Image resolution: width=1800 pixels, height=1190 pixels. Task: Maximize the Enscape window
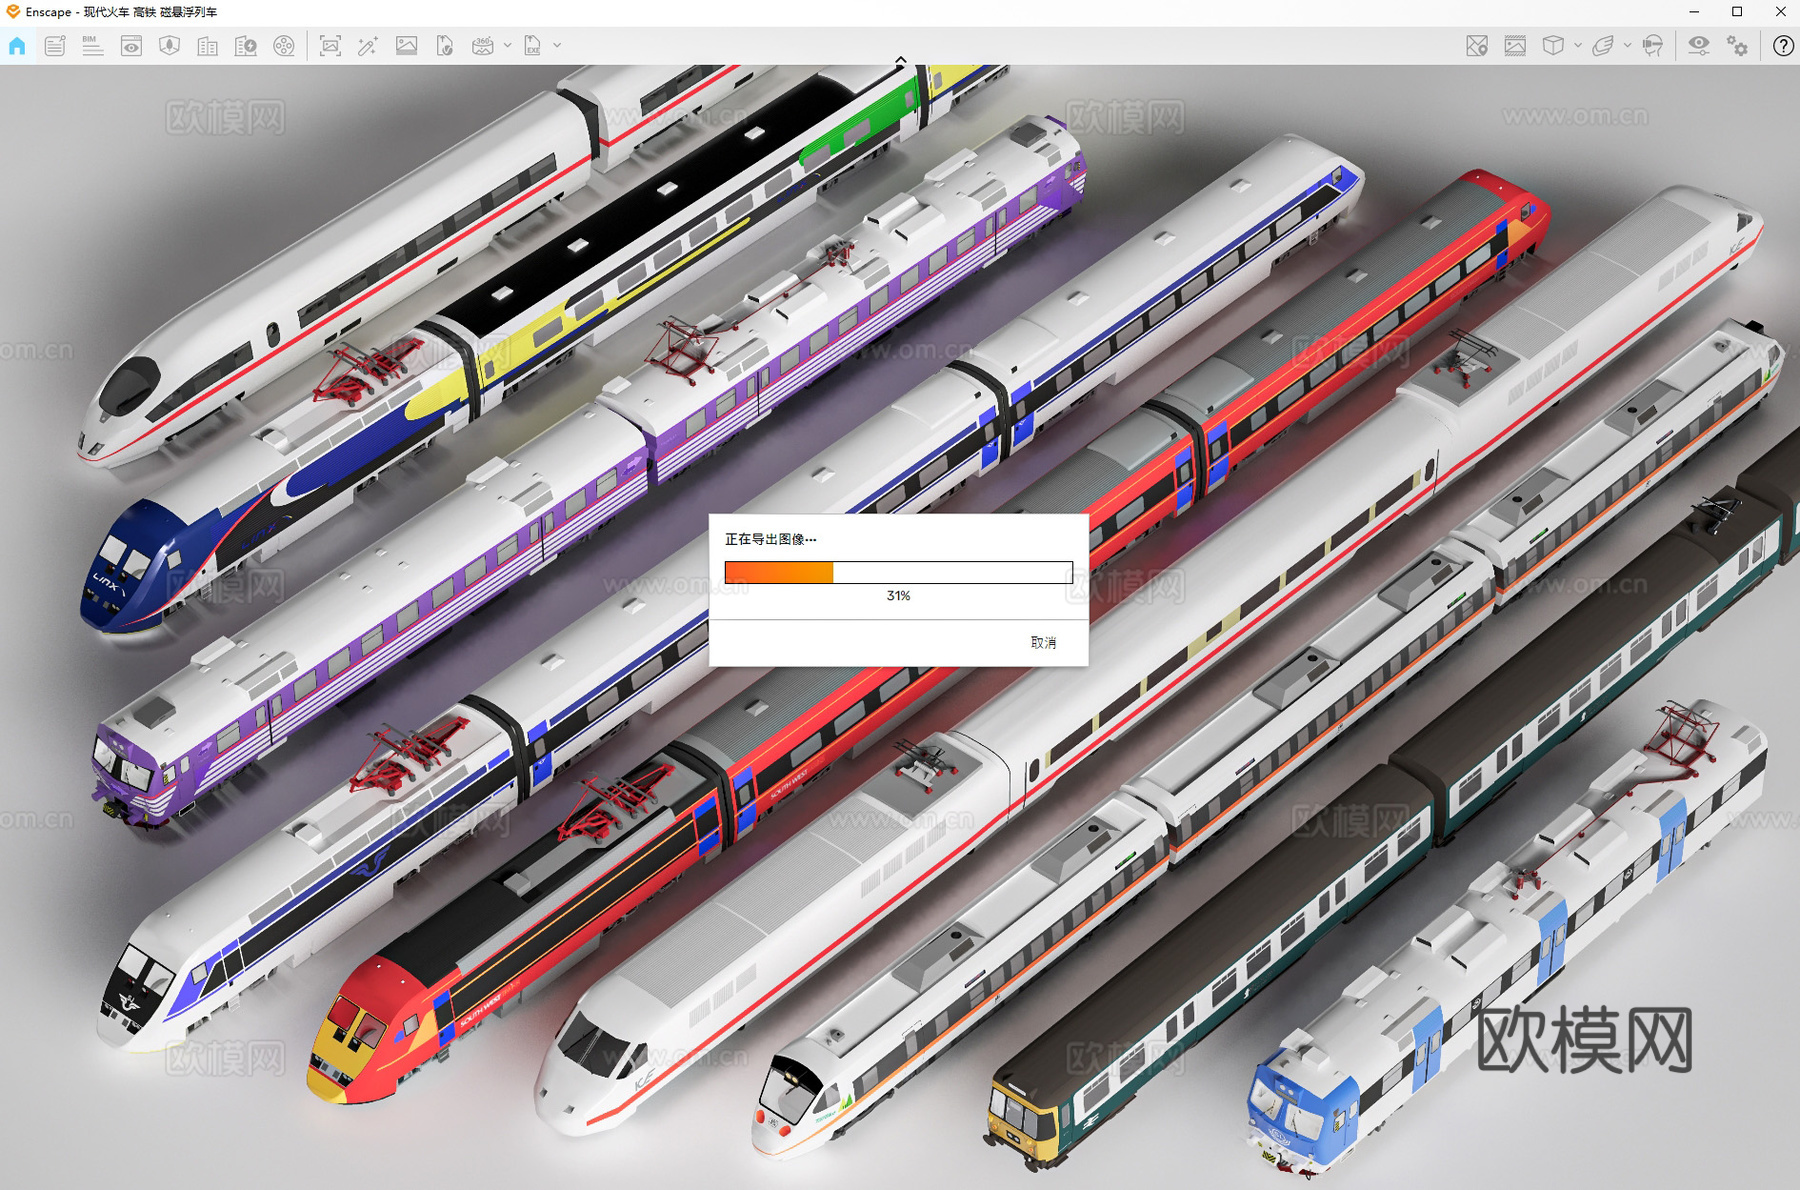1737,12
